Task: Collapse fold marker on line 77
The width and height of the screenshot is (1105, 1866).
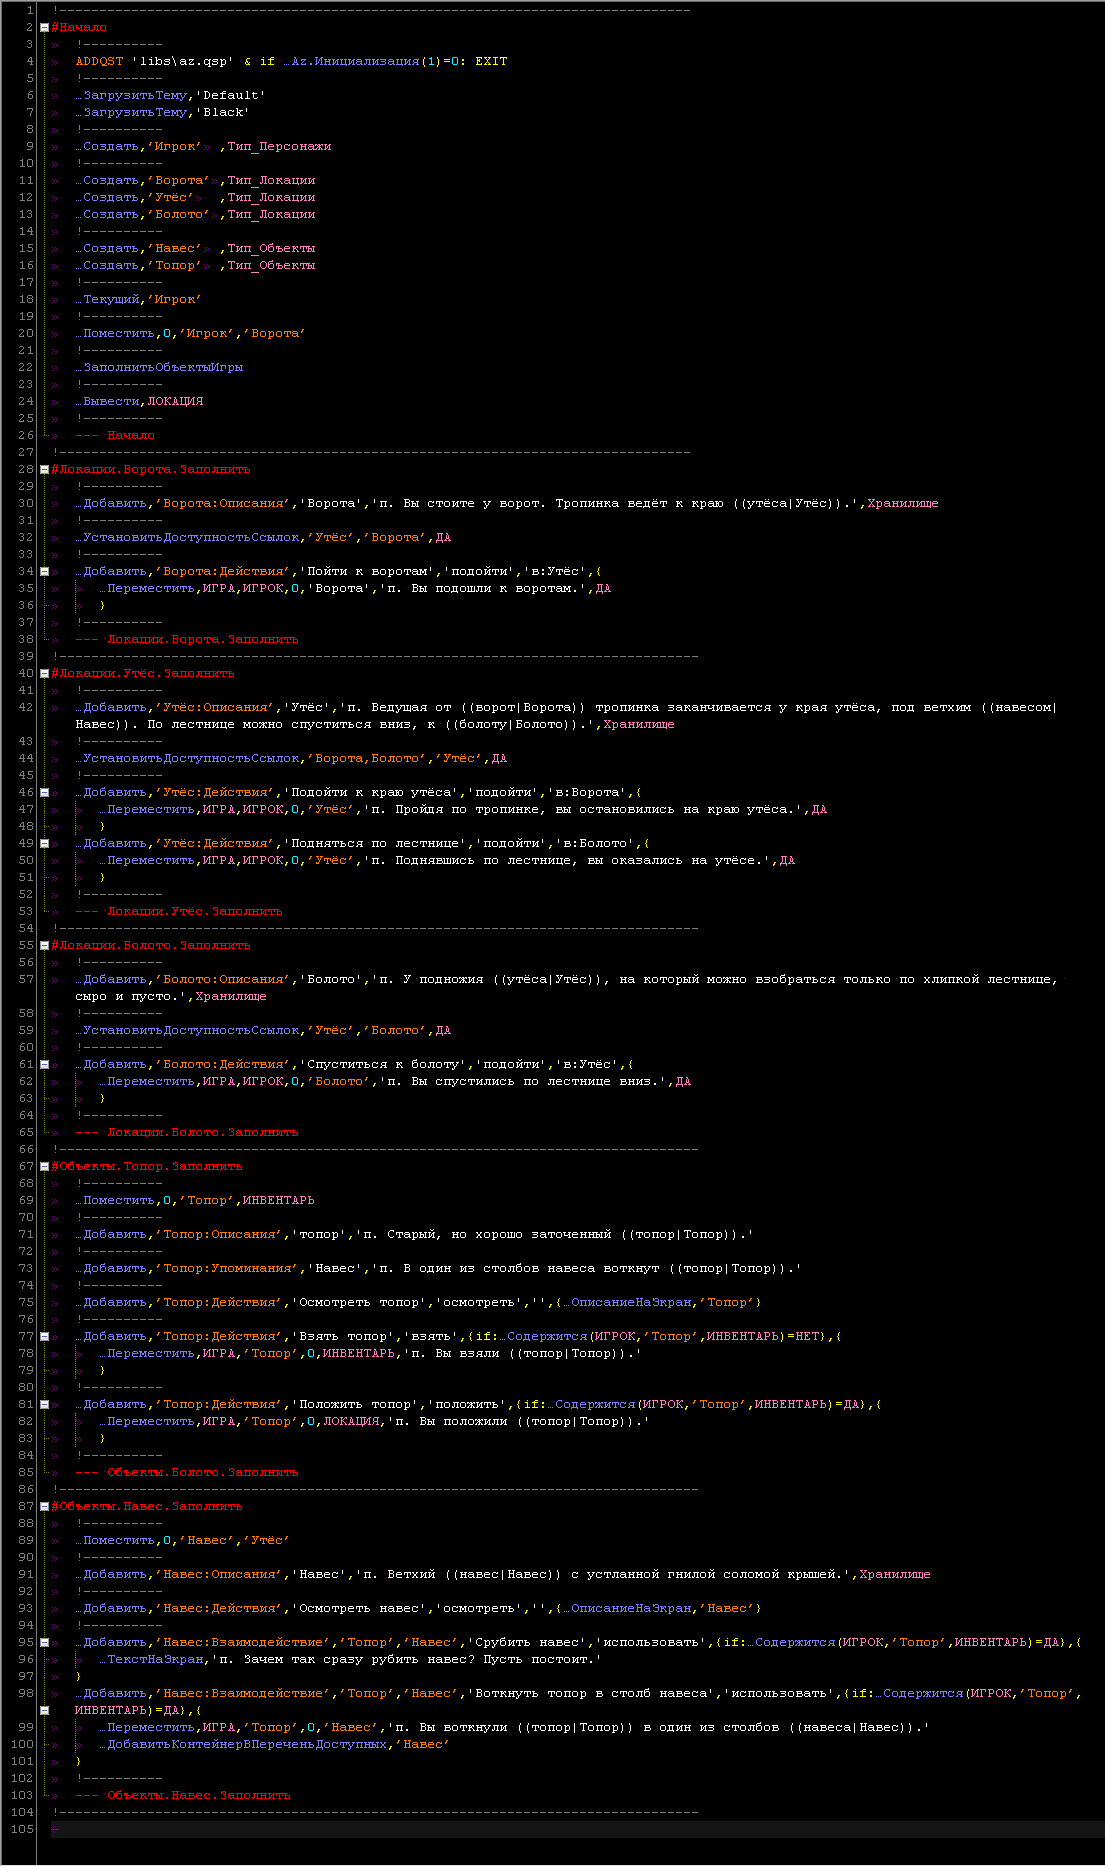Action: tap(44, 1336)
